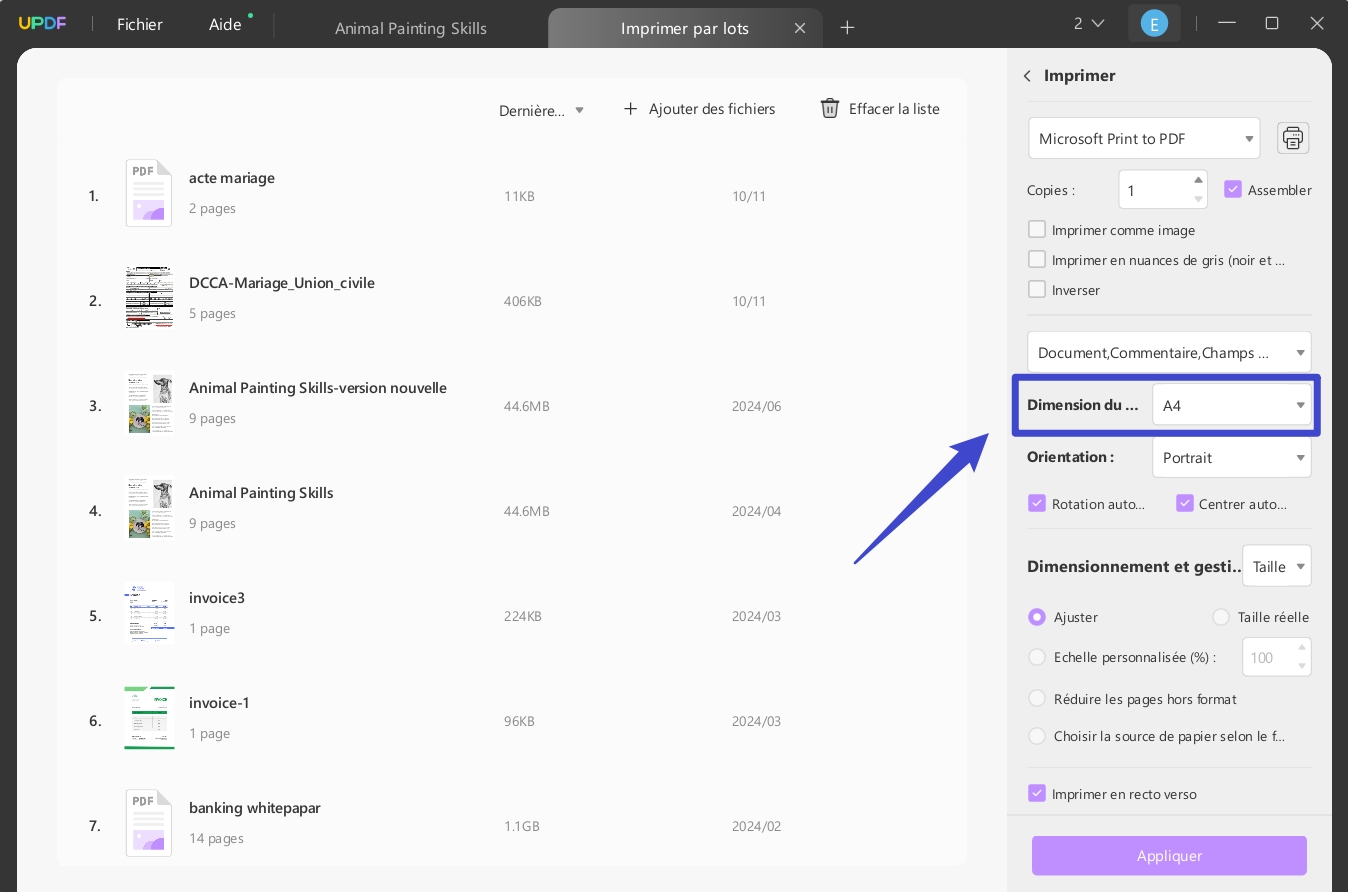This screenshot has width=1348, height=892.
Task: Select file row DCCA-Mariage_Union_civile
Action: [512, 298]
